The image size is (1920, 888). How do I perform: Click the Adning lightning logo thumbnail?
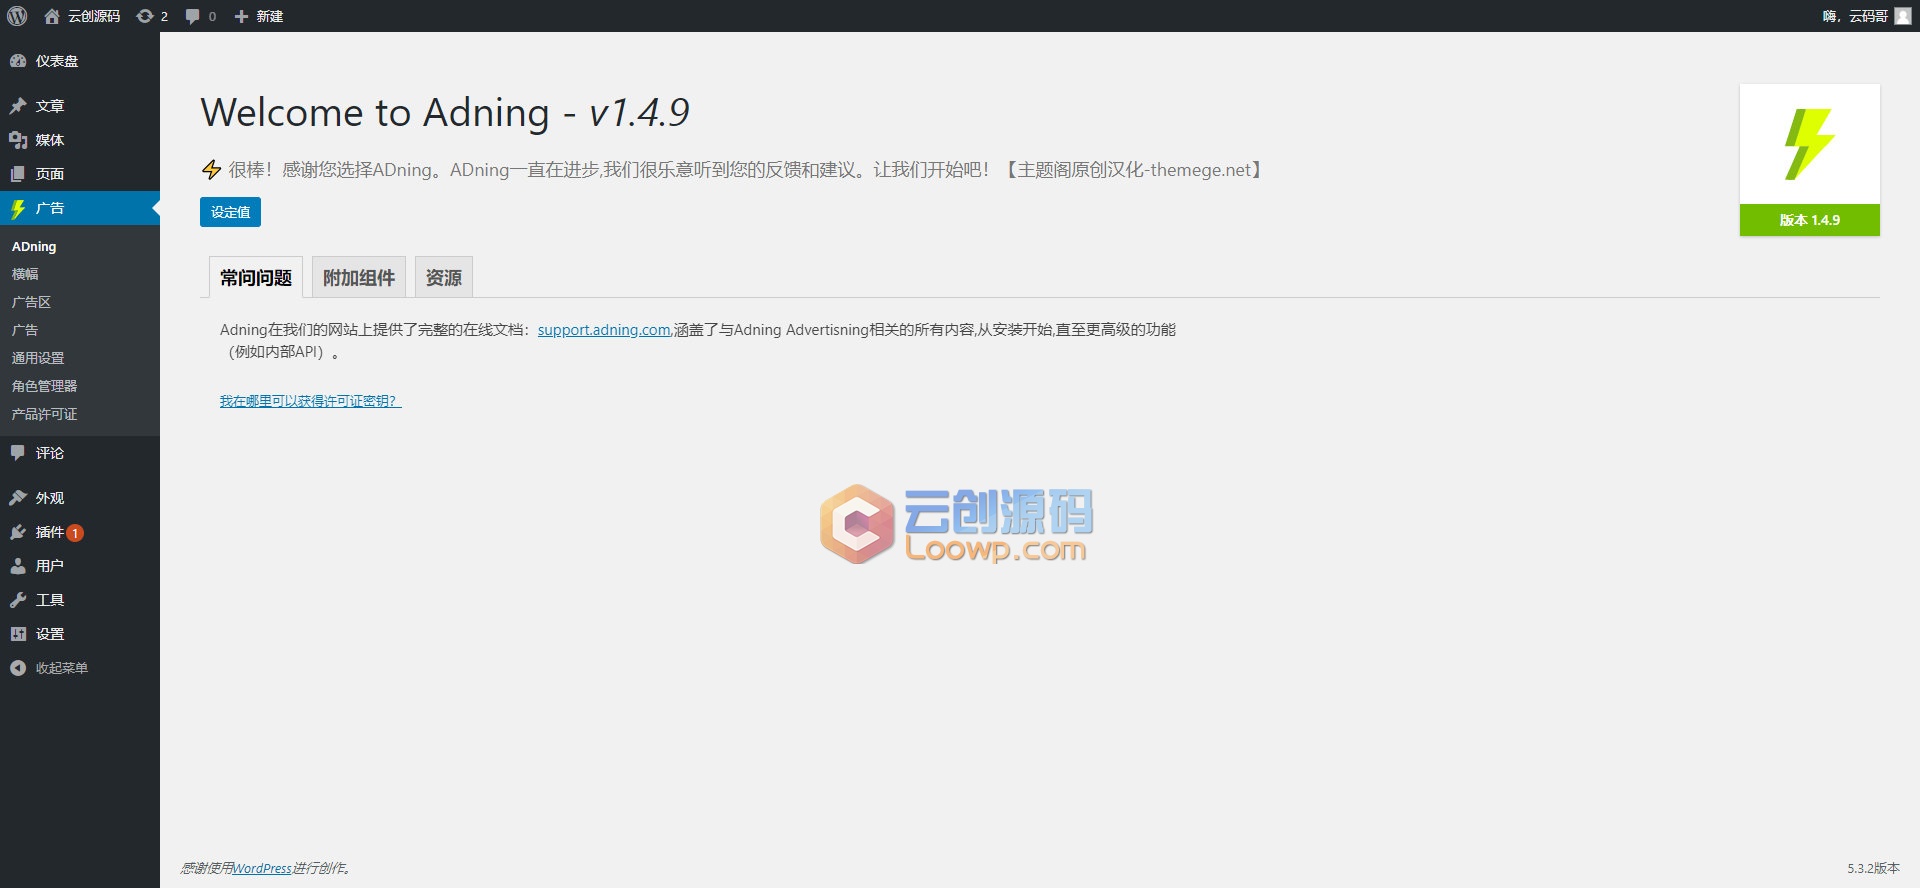click(x=1809, y=145)
